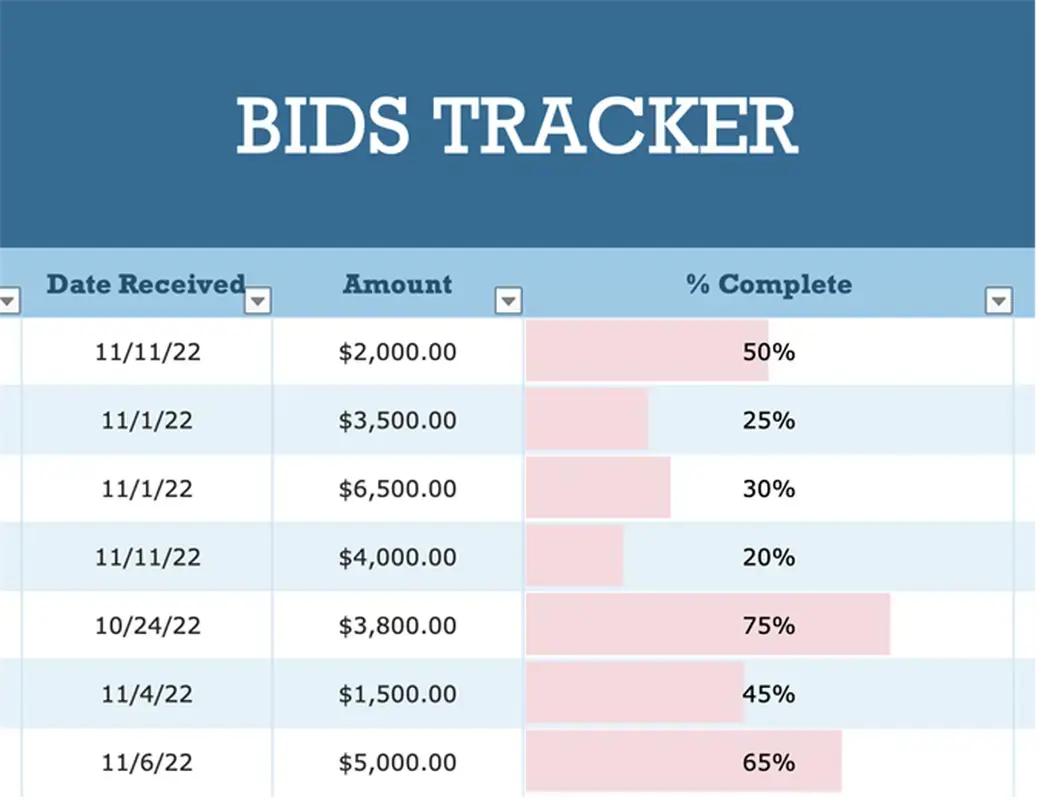Click the 75% progress bar cell

pyautogui.click(x=768, y=626)
